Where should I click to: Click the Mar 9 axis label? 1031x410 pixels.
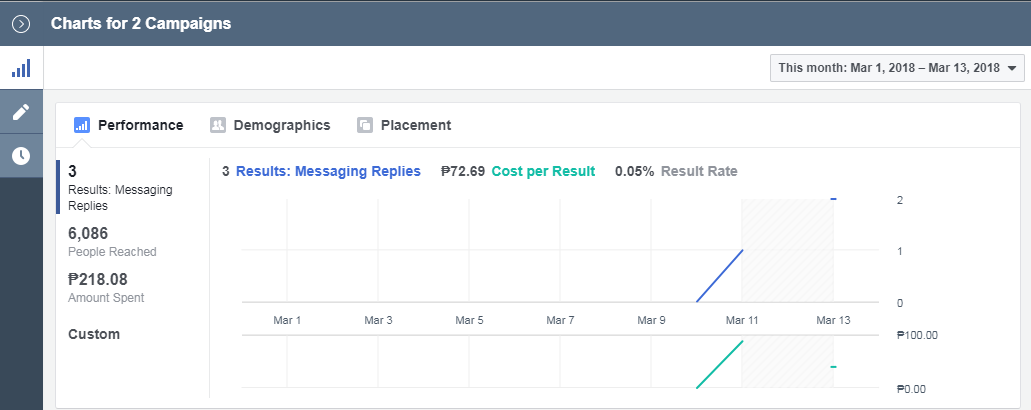click(651, 320)
